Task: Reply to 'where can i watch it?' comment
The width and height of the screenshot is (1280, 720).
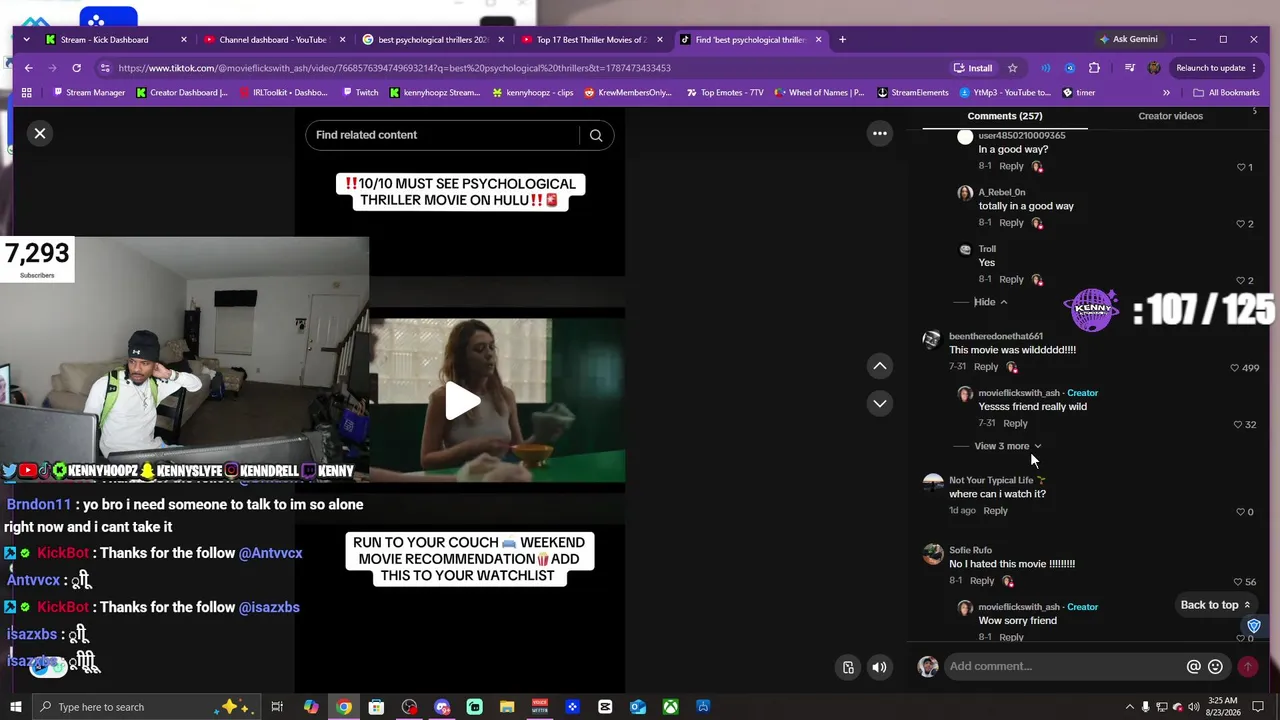Action: 995,511
